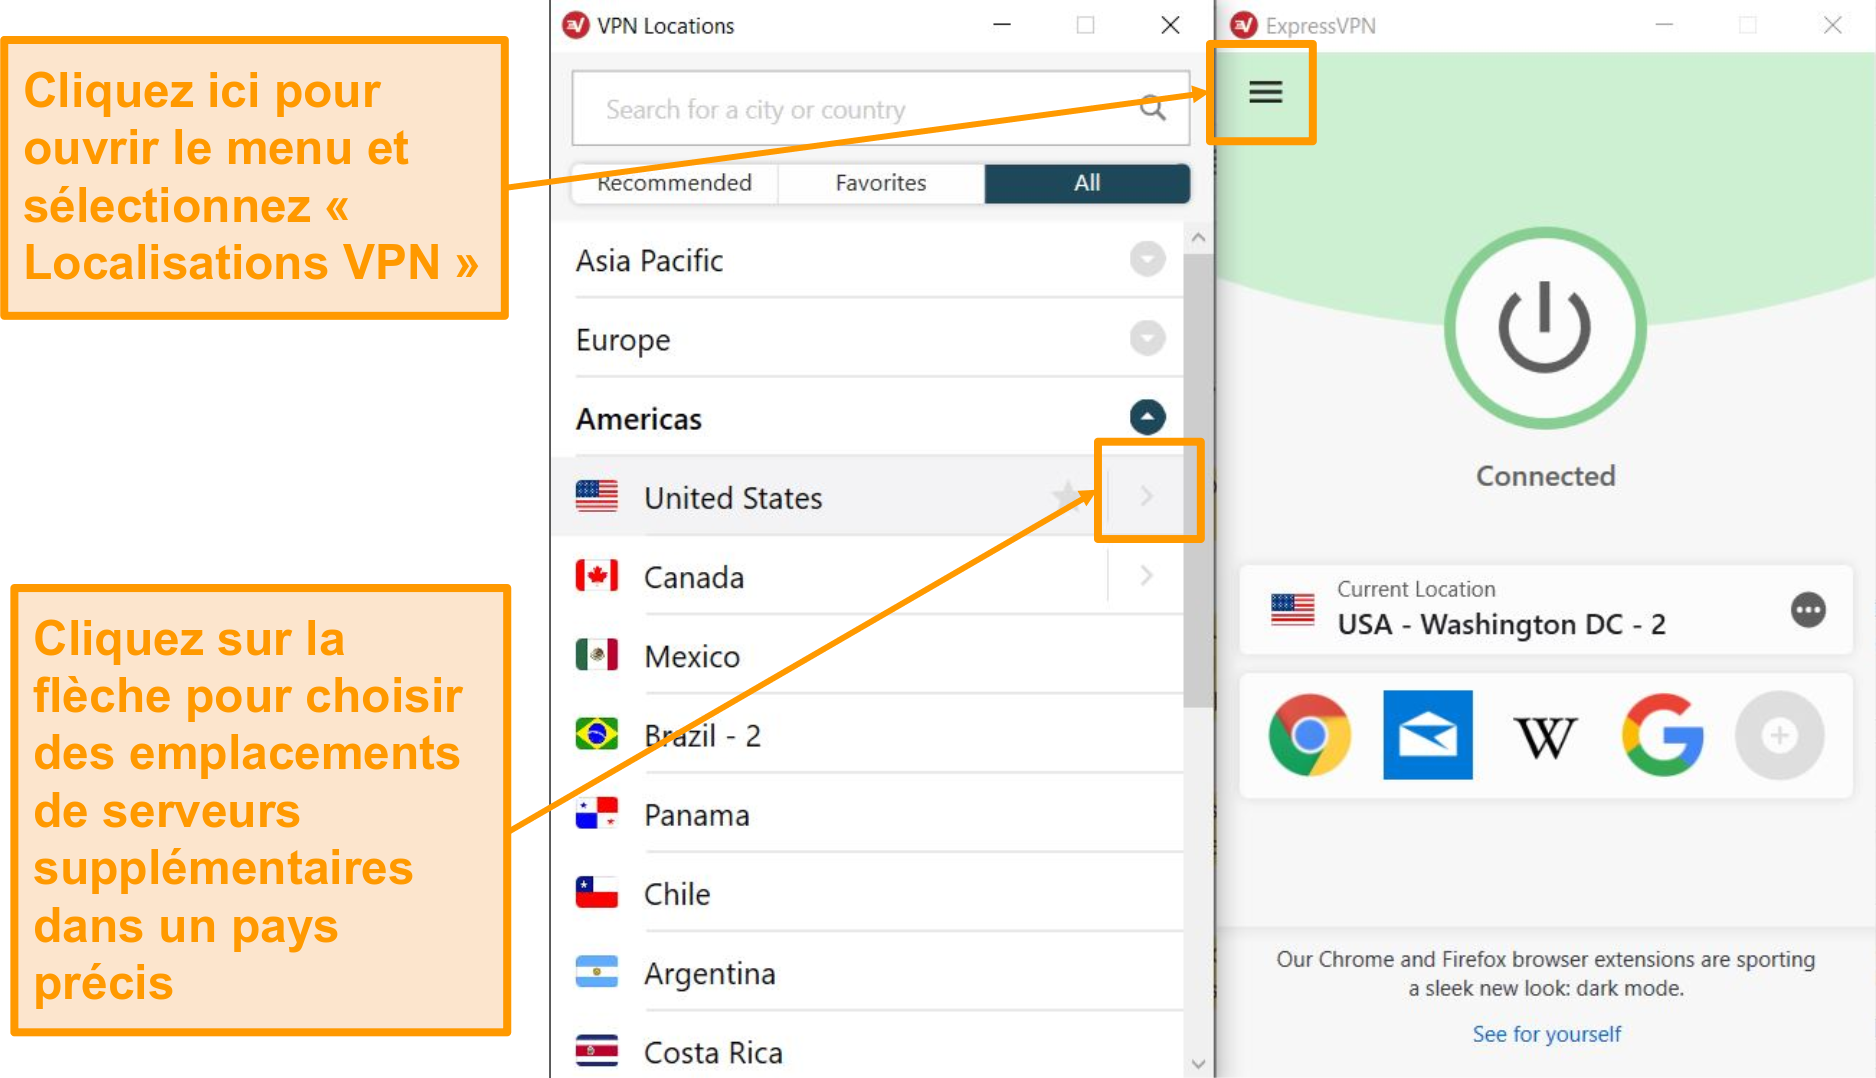Switch to the Favorites tab
Viewport: 1876px width, 1078px height.
[881, 183]
